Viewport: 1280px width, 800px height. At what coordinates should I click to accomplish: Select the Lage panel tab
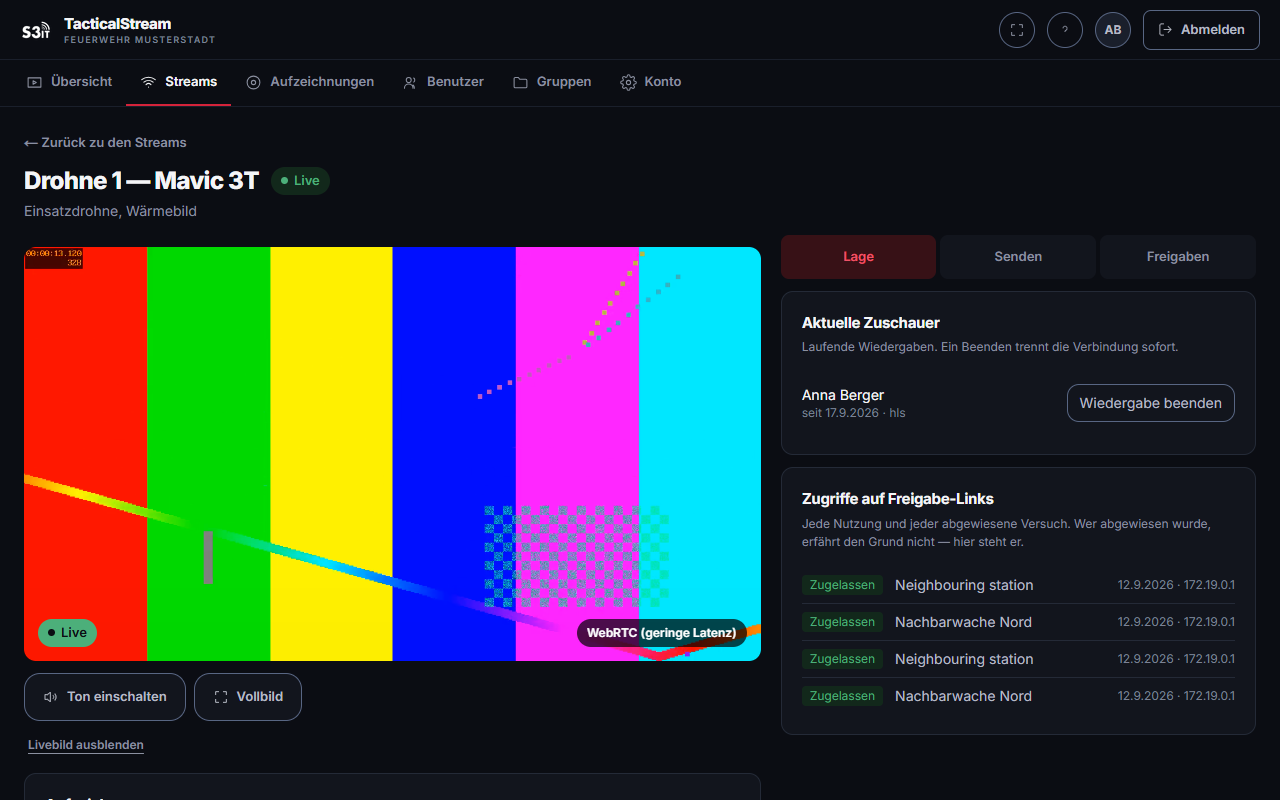pos(858,257)
